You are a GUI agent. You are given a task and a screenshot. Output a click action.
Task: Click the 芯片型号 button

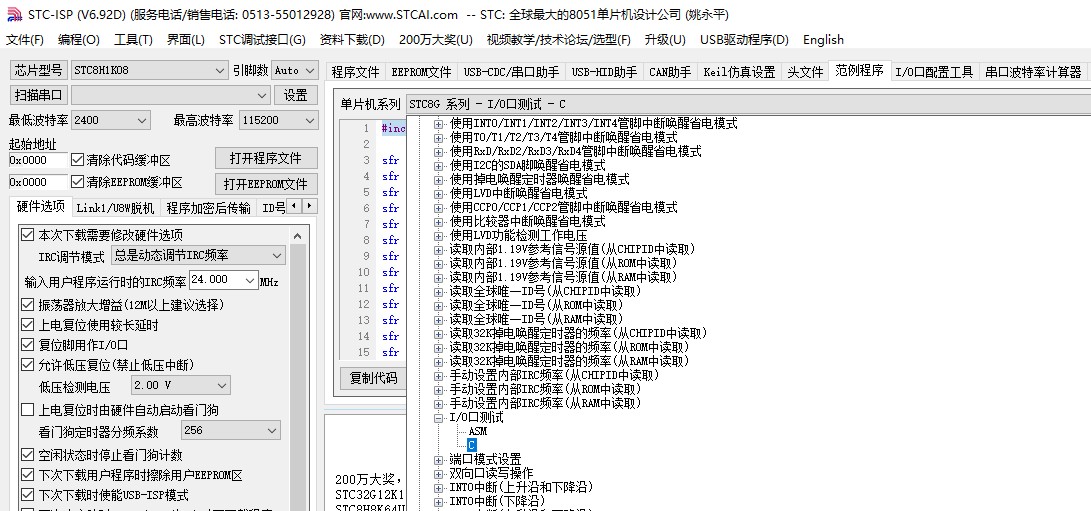pyautogui.click(x=39, y=70)
